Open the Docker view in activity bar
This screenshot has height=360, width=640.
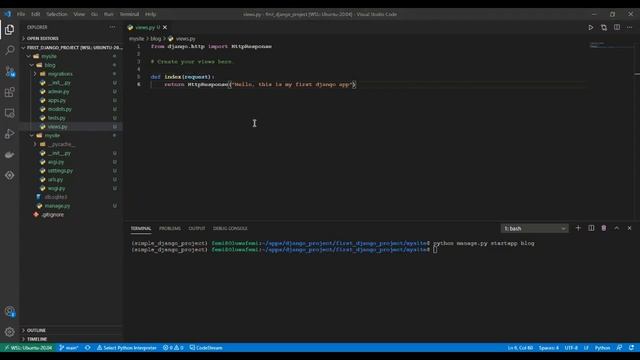tap(9, 155)
